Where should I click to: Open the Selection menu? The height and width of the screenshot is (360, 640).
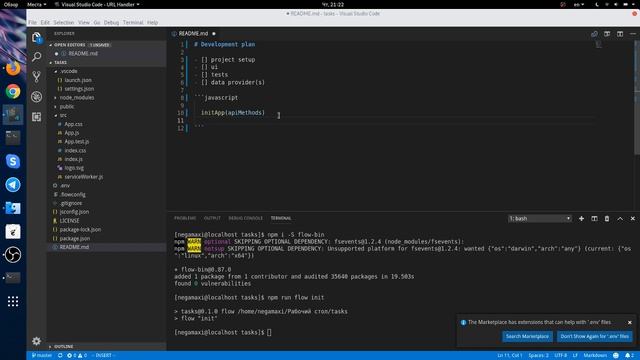(64, 22)
